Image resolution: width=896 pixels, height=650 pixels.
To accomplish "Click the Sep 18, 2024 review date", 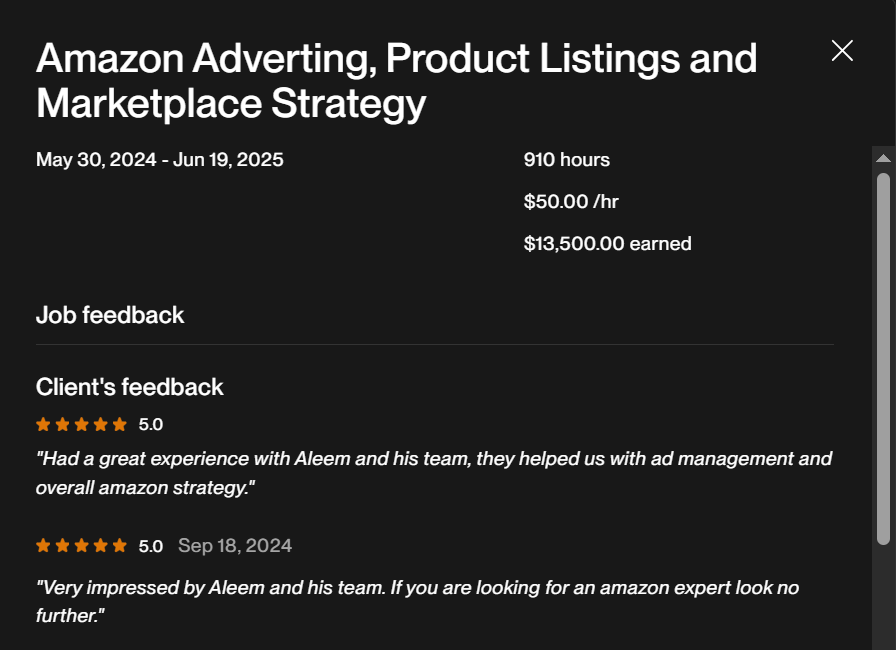I will [x=235, y=546].
